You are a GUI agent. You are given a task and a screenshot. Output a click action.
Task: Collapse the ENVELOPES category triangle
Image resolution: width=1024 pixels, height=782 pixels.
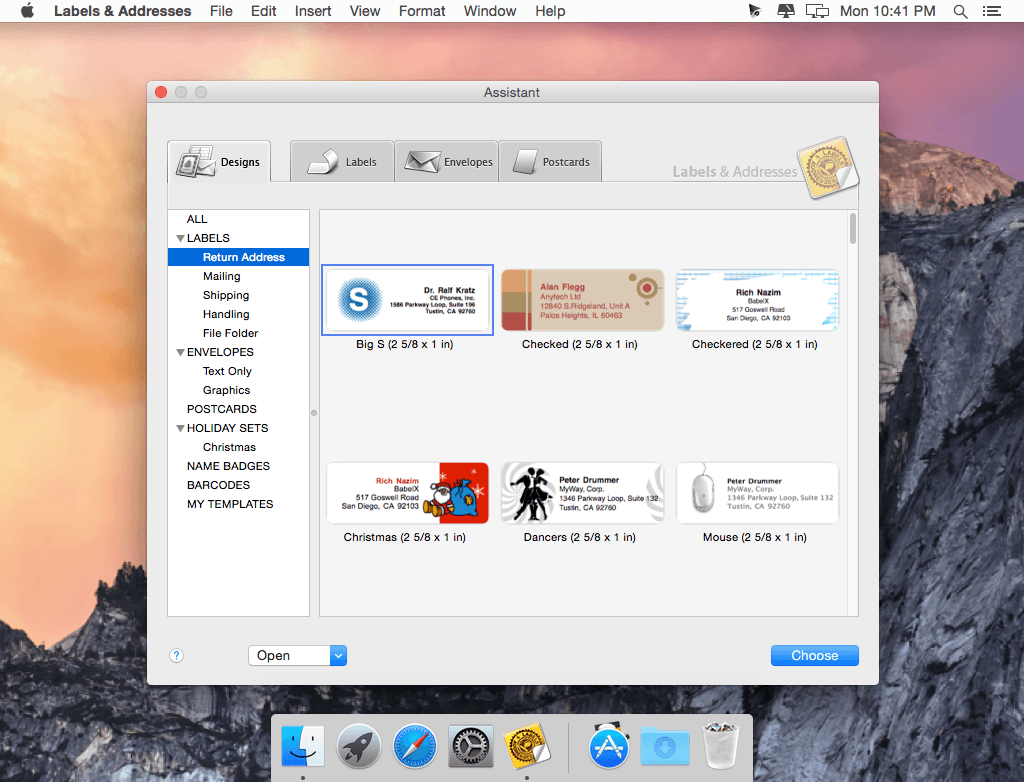point(180,353)
